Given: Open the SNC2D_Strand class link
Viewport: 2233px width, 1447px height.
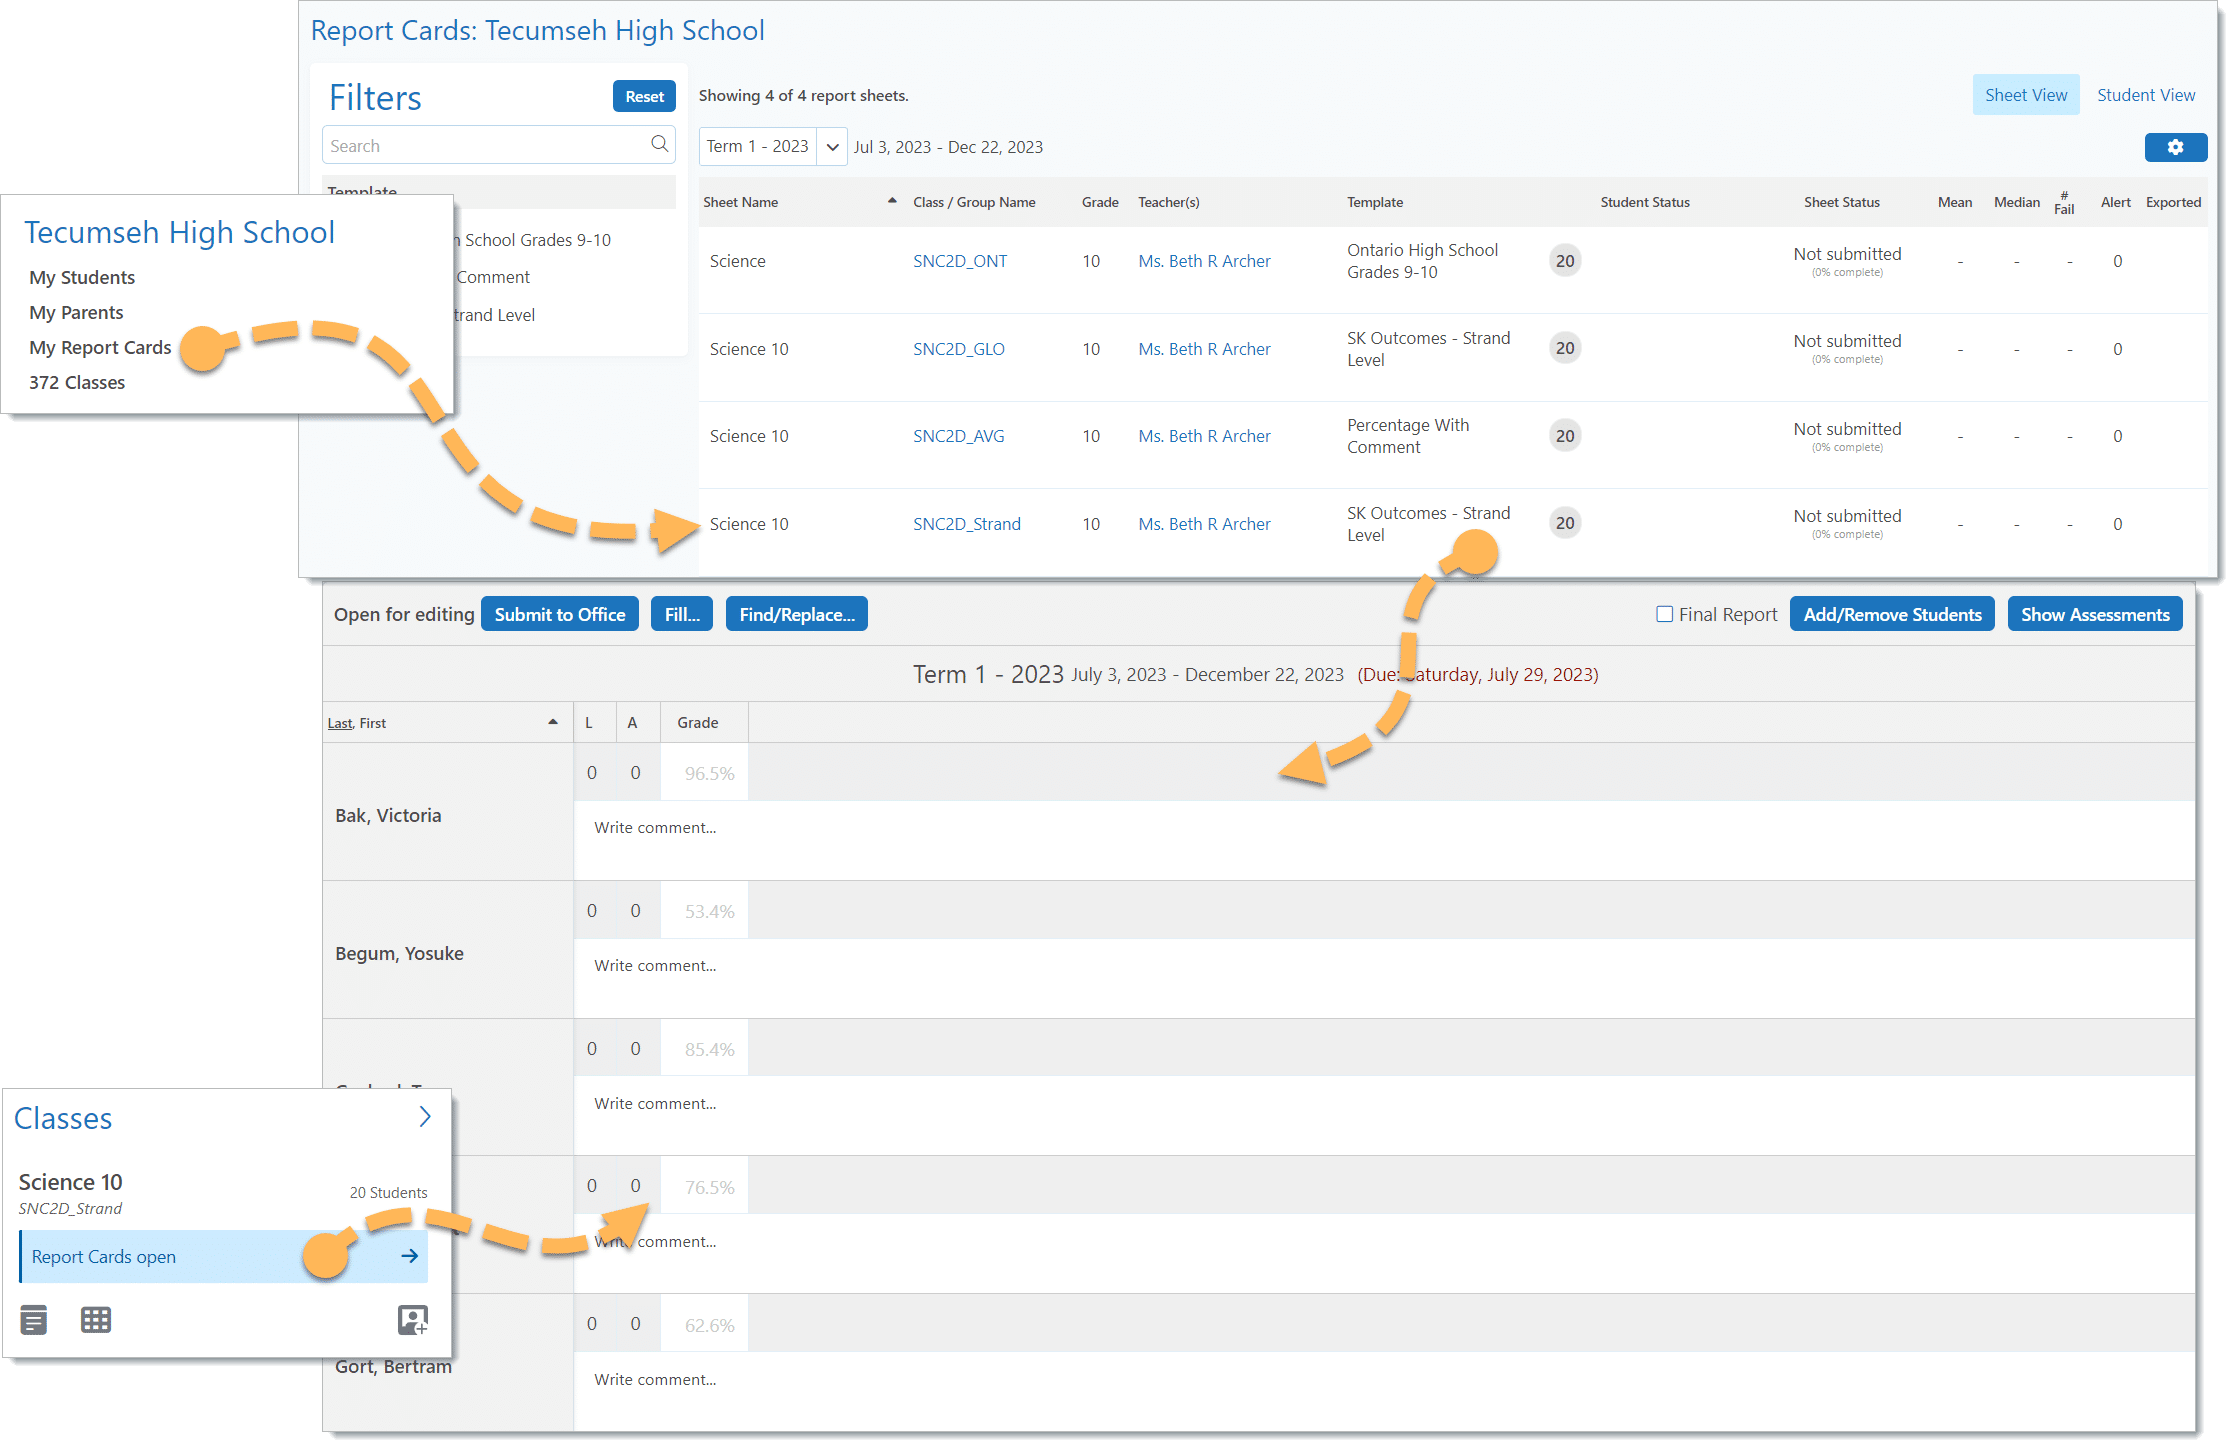Looking at the screenshot, I should 966,524.
